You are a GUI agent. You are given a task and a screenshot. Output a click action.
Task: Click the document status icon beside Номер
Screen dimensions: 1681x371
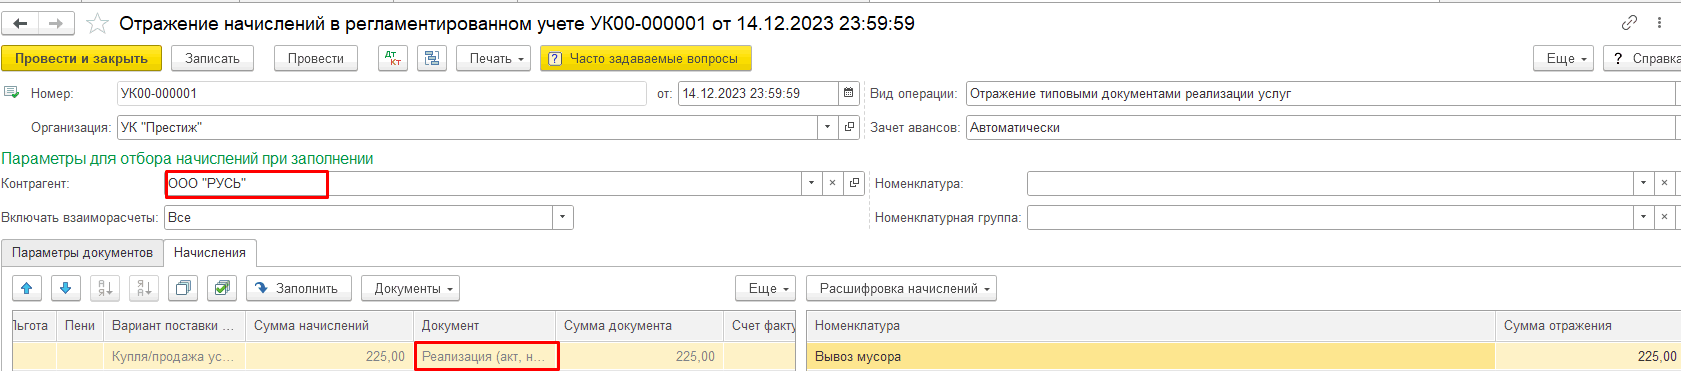click(12, 92)
